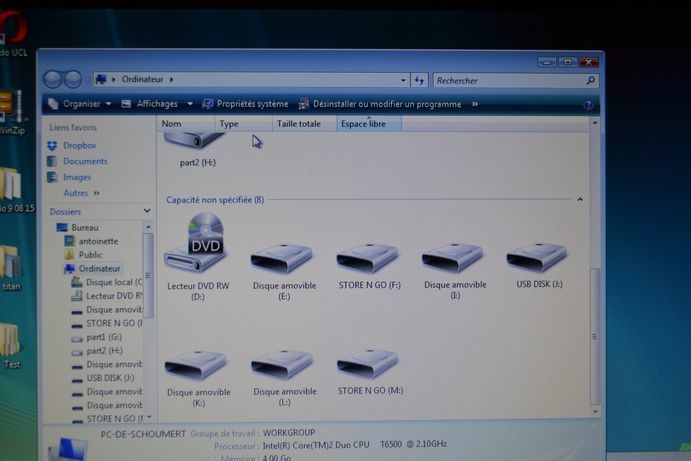Open the address bar history dropdown

(403, 80)
